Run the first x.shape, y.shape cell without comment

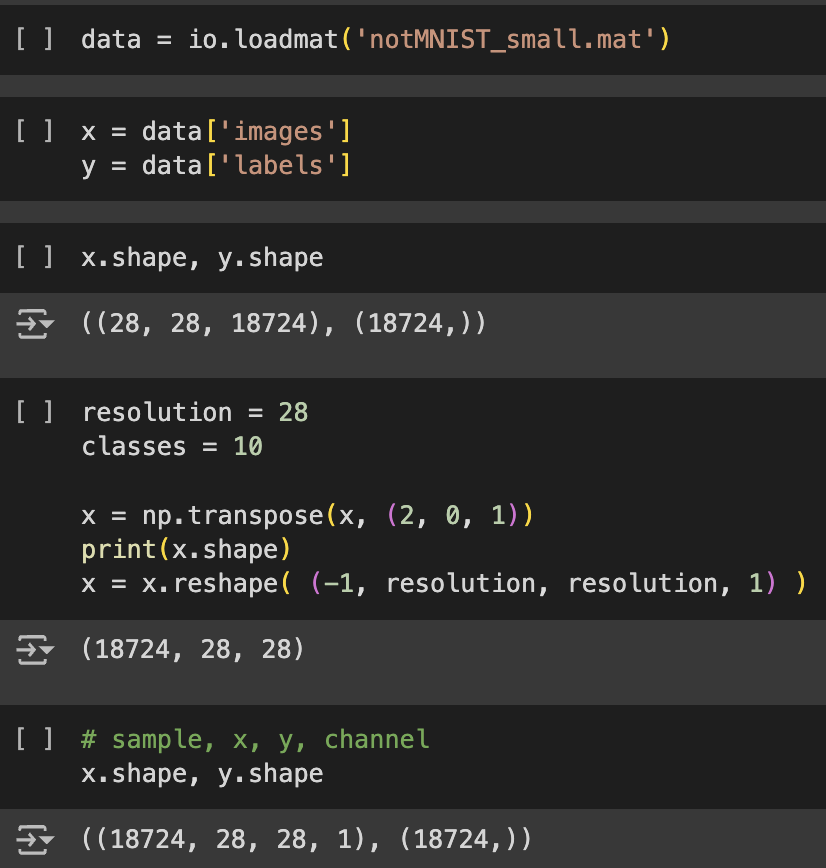click(x=34, y=257)
